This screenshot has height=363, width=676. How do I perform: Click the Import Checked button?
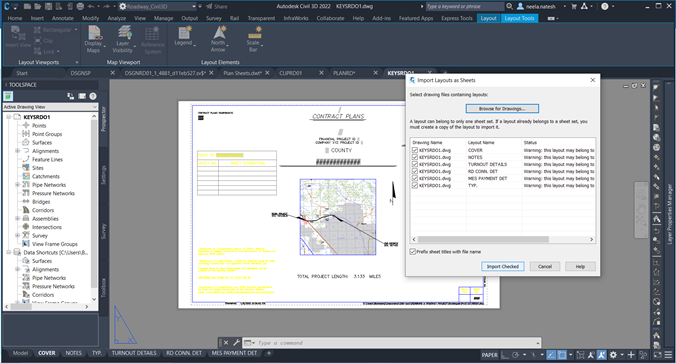(503, 266)
